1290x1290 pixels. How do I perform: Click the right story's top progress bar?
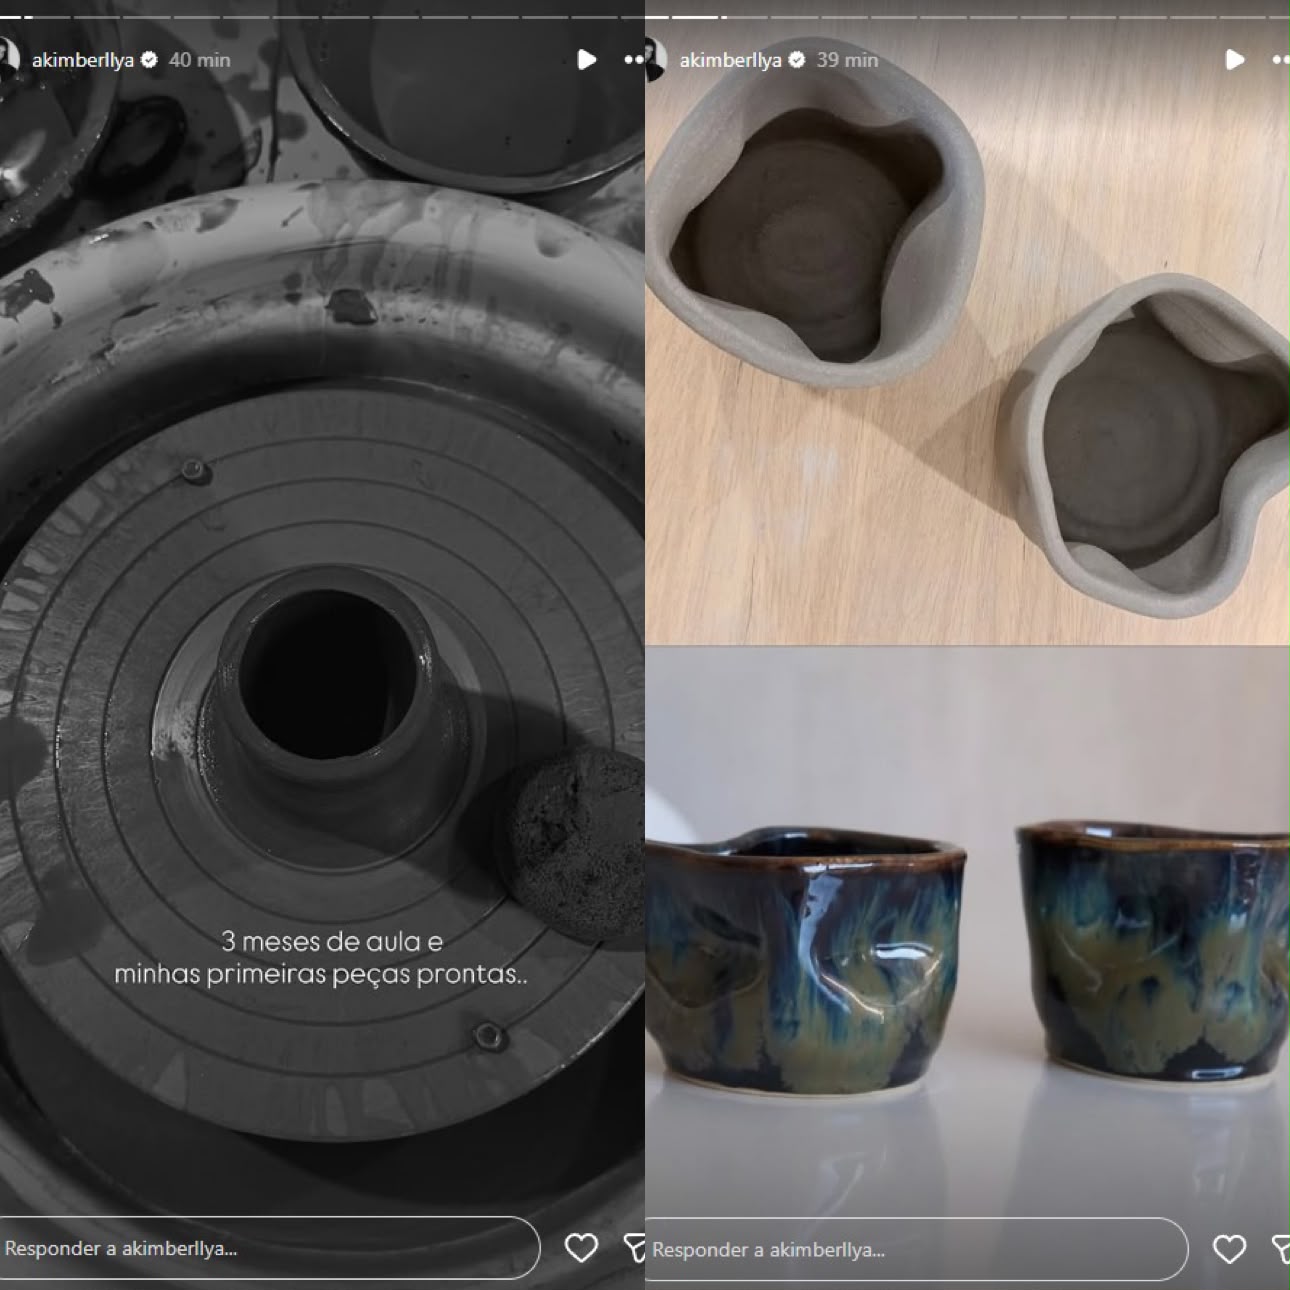pyautogui.click(x=968, y=17)
